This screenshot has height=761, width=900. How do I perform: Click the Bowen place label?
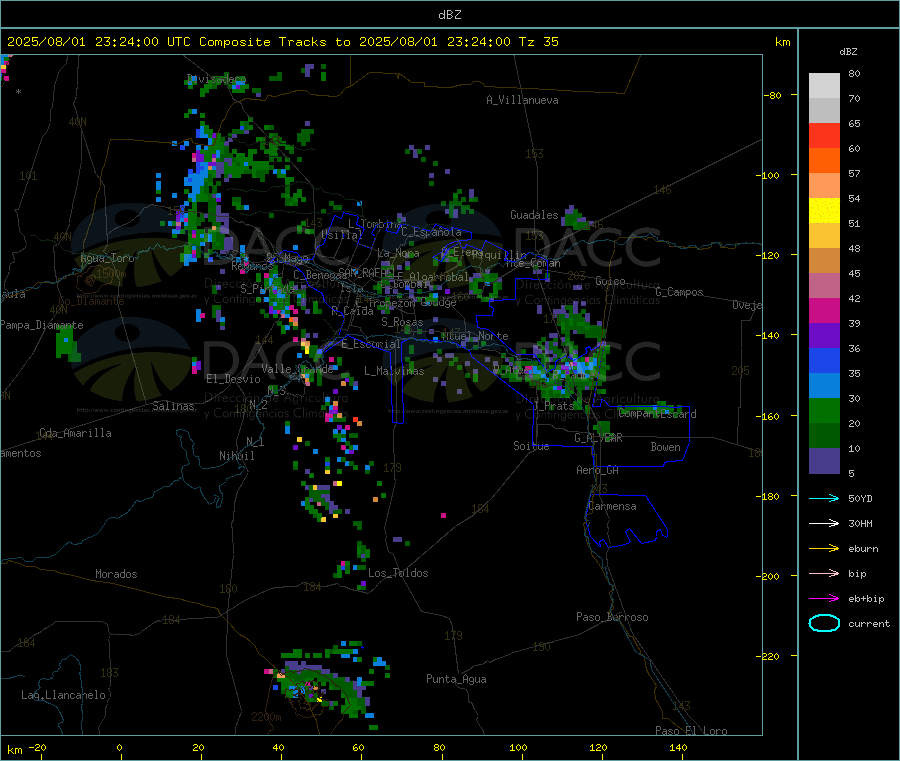tap(665, 447)
